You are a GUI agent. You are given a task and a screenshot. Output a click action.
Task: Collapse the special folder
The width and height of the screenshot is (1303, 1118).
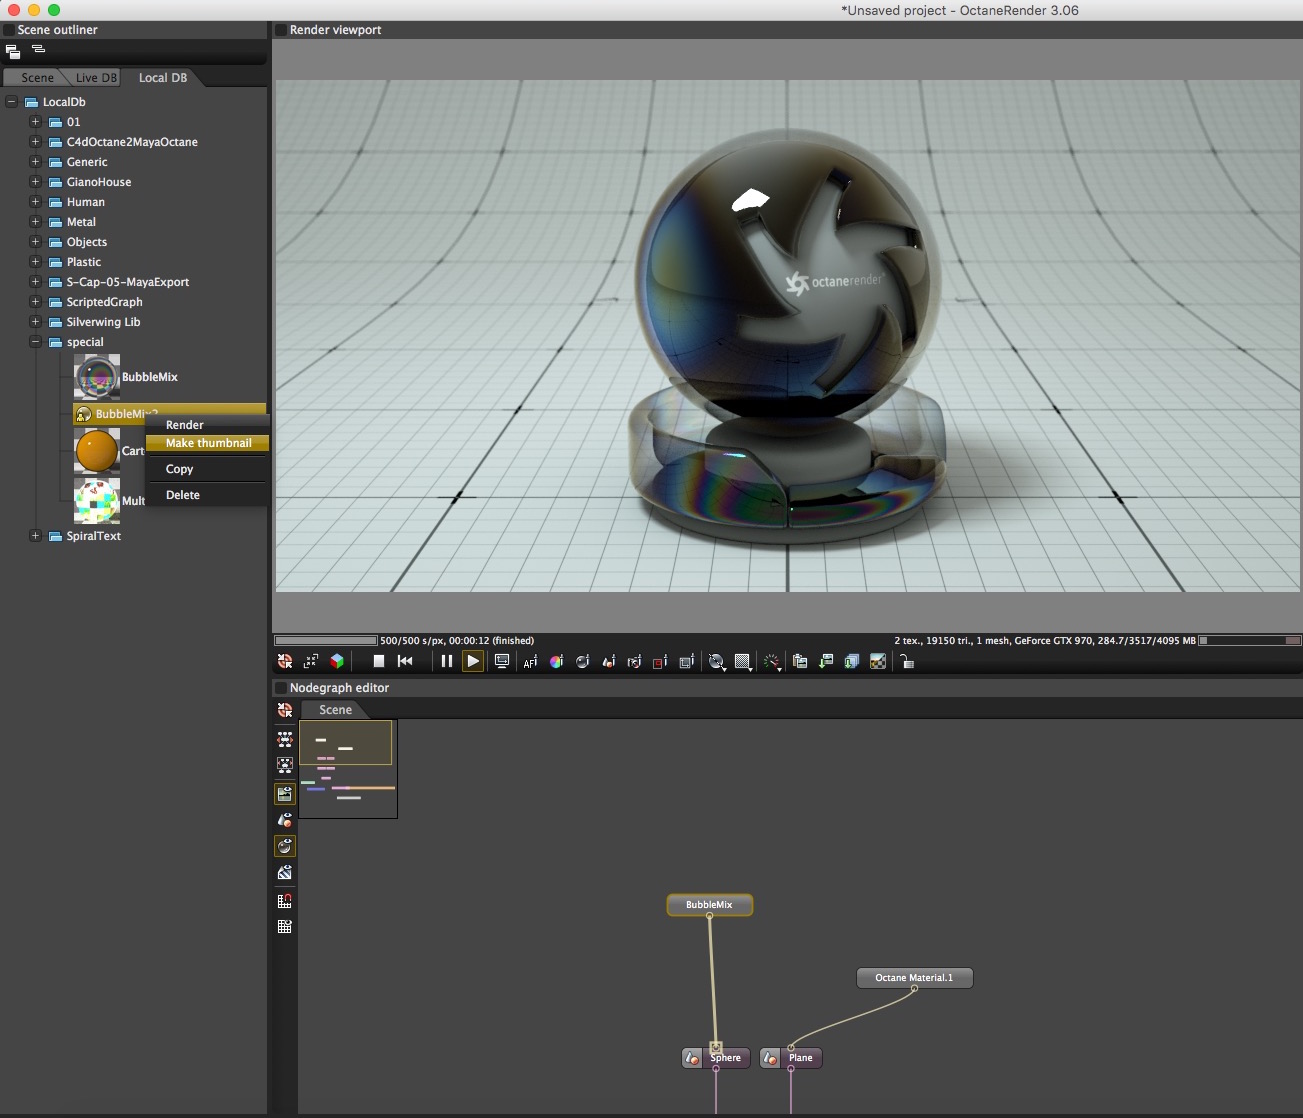35,342
